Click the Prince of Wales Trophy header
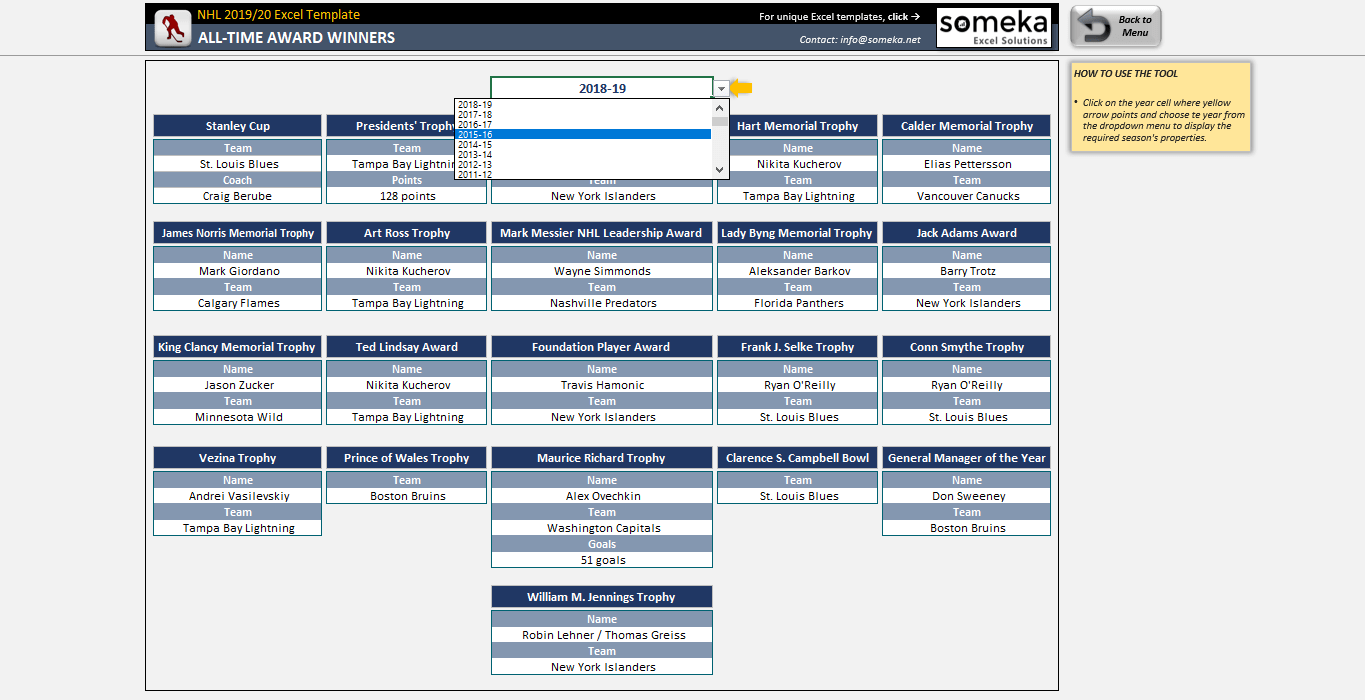The width and height of the screenshot is (1365, 700). point(407,458)
